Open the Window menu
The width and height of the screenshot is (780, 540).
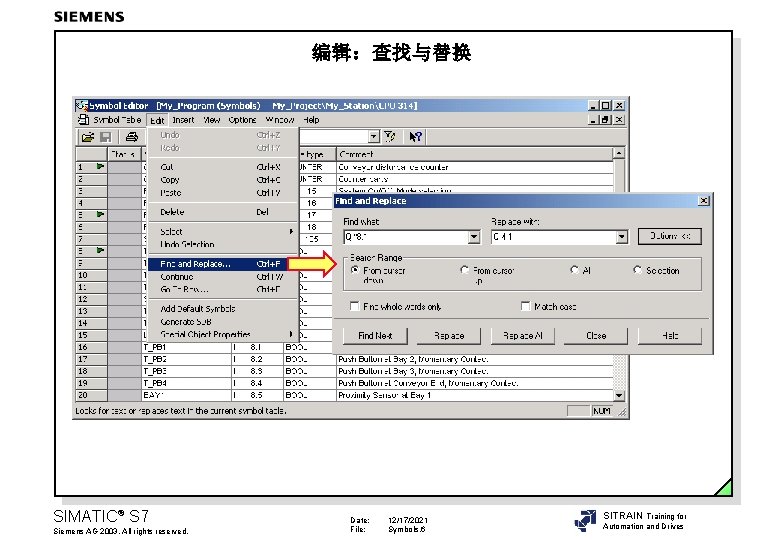(280, 120)
